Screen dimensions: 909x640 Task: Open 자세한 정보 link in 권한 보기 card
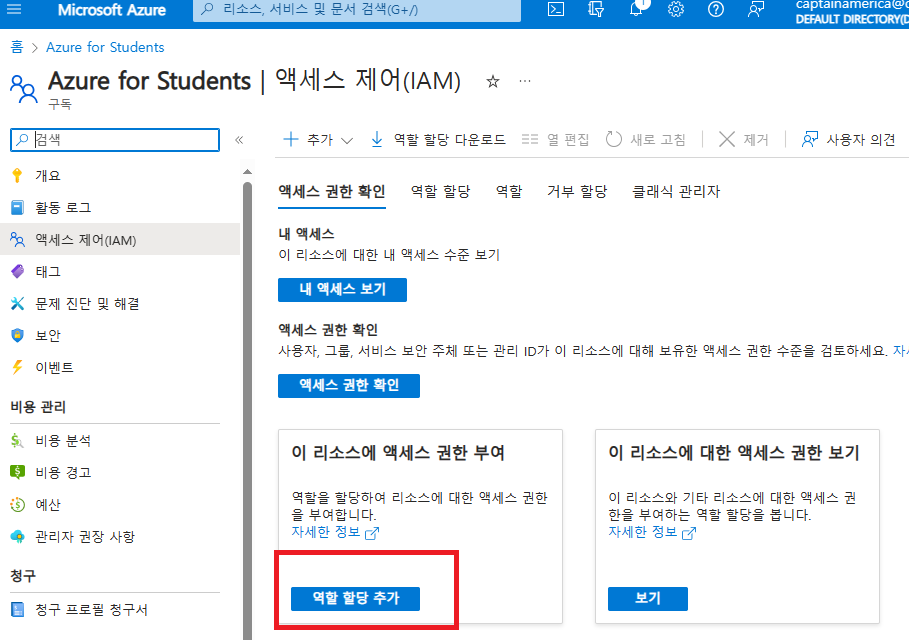pos(652,532)
